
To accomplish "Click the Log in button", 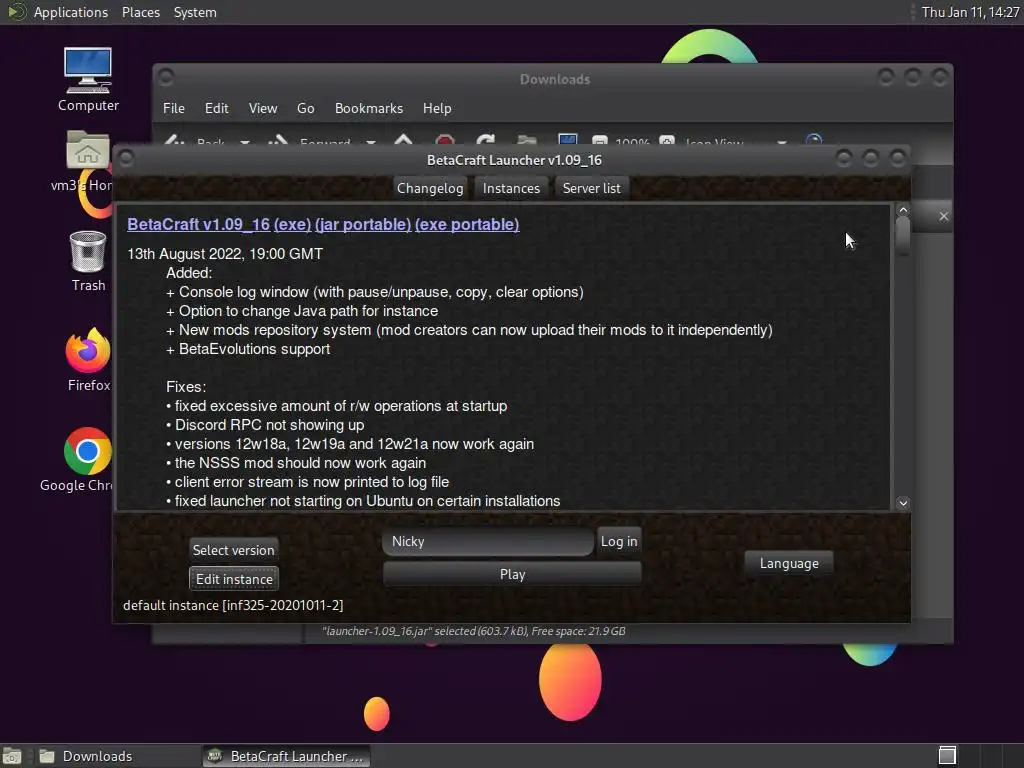I will click(618, 541).
